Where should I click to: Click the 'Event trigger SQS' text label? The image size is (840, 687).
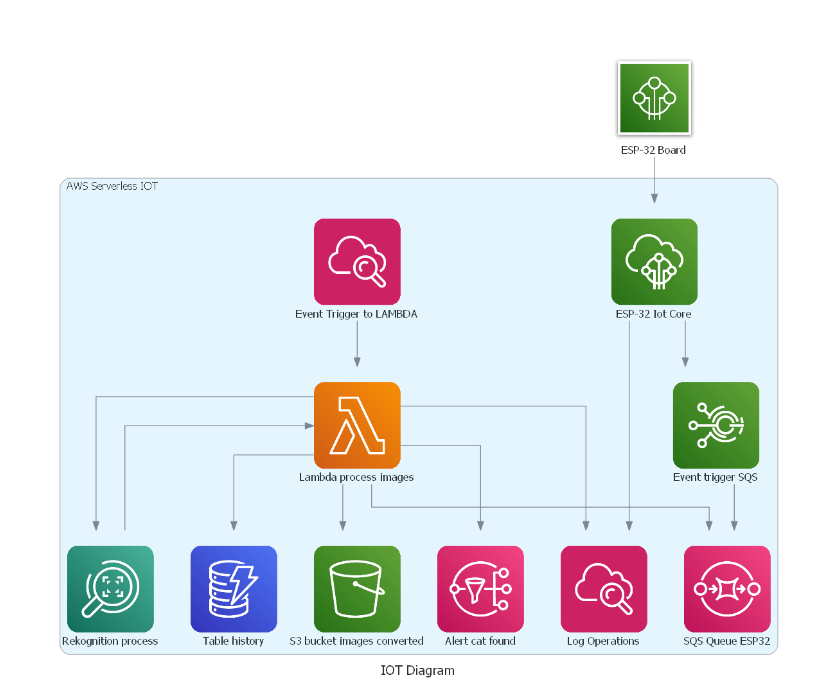[715, 478]
